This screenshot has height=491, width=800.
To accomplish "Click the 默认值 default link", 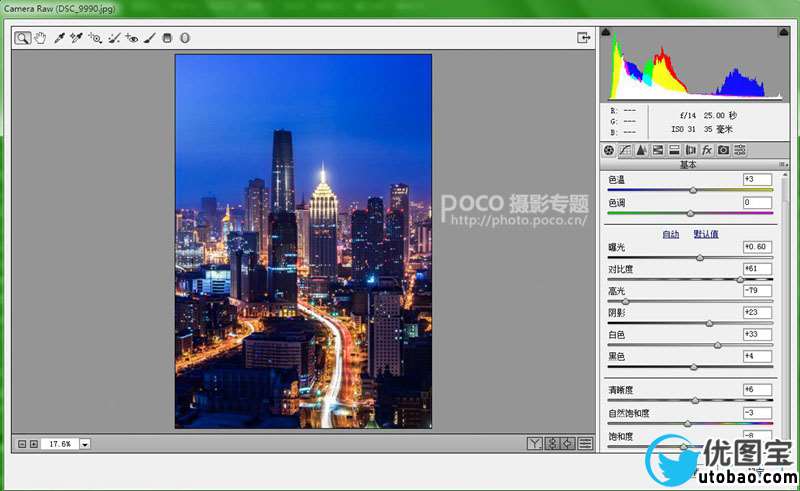I will [x=706, y=234].
